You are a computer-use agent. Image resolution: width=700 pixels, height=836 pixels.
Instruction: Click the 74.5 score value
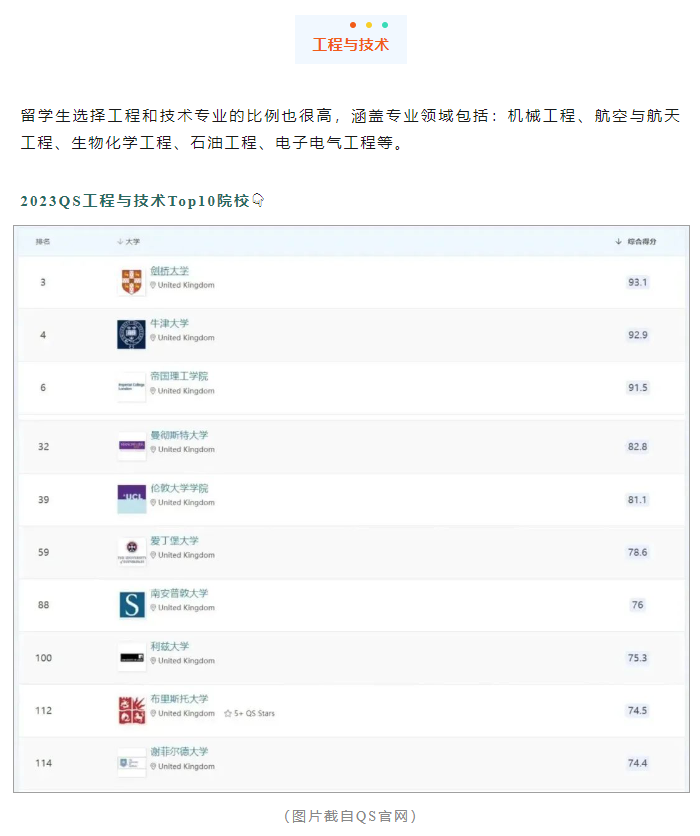[x=638, y=711]
